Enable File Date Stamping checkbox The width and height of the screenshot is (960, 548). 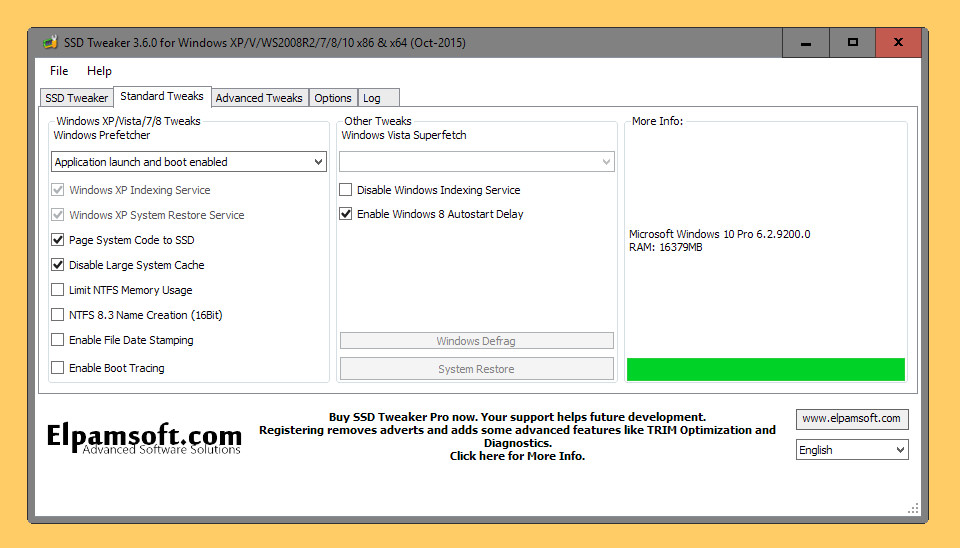[58, 340]
